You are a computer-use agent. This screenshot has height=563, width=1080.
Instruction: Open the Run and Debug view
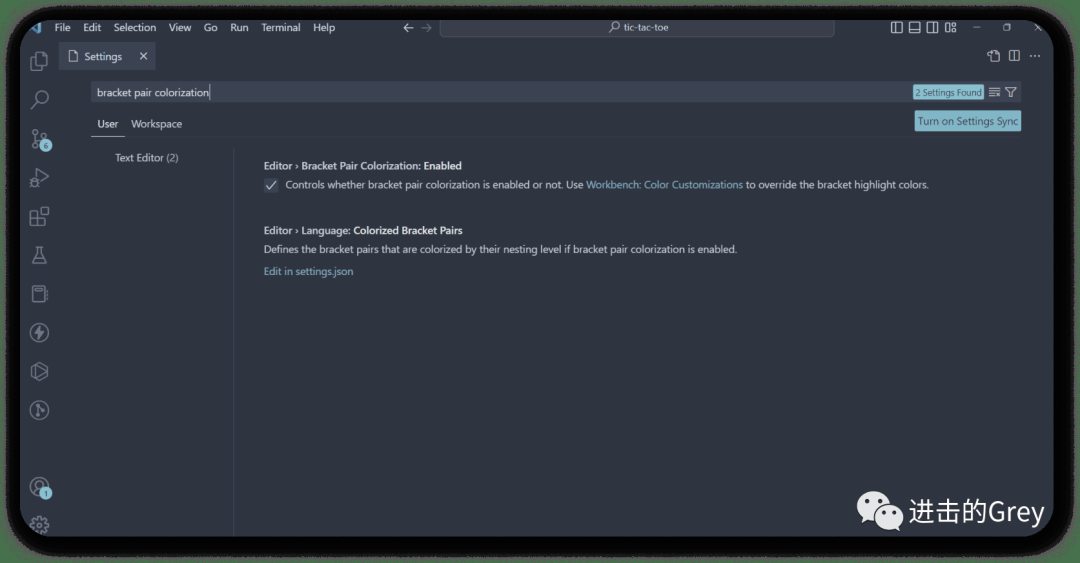[39, 178]
